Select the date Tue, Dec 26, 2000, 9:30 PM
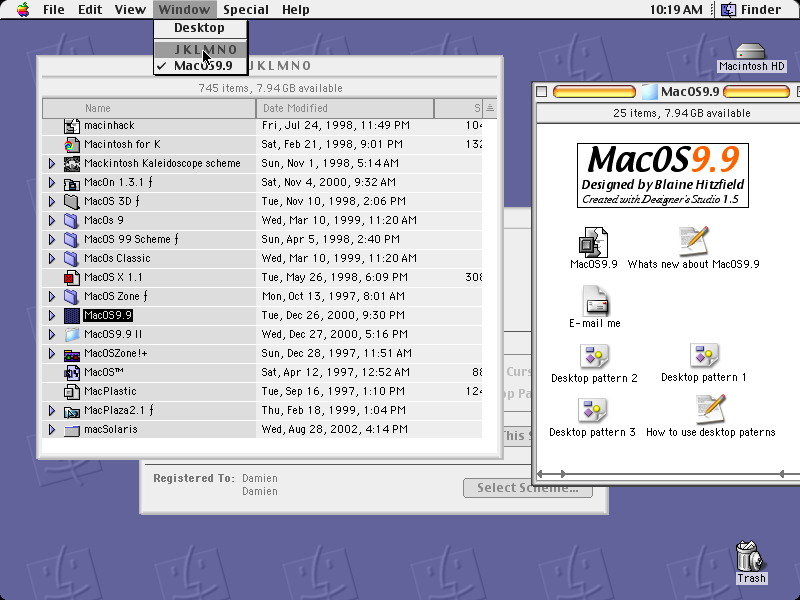 tap(333, 315)
